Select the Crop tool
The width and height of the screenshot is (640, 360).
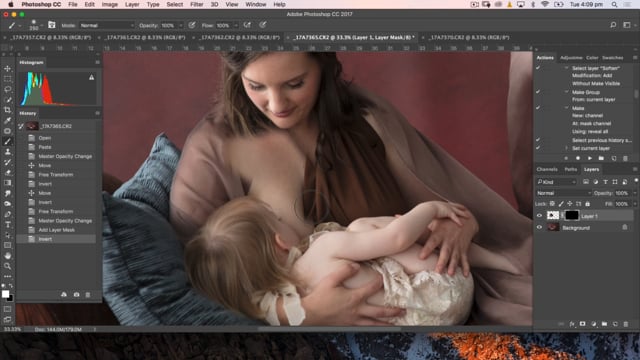point(7,110)
